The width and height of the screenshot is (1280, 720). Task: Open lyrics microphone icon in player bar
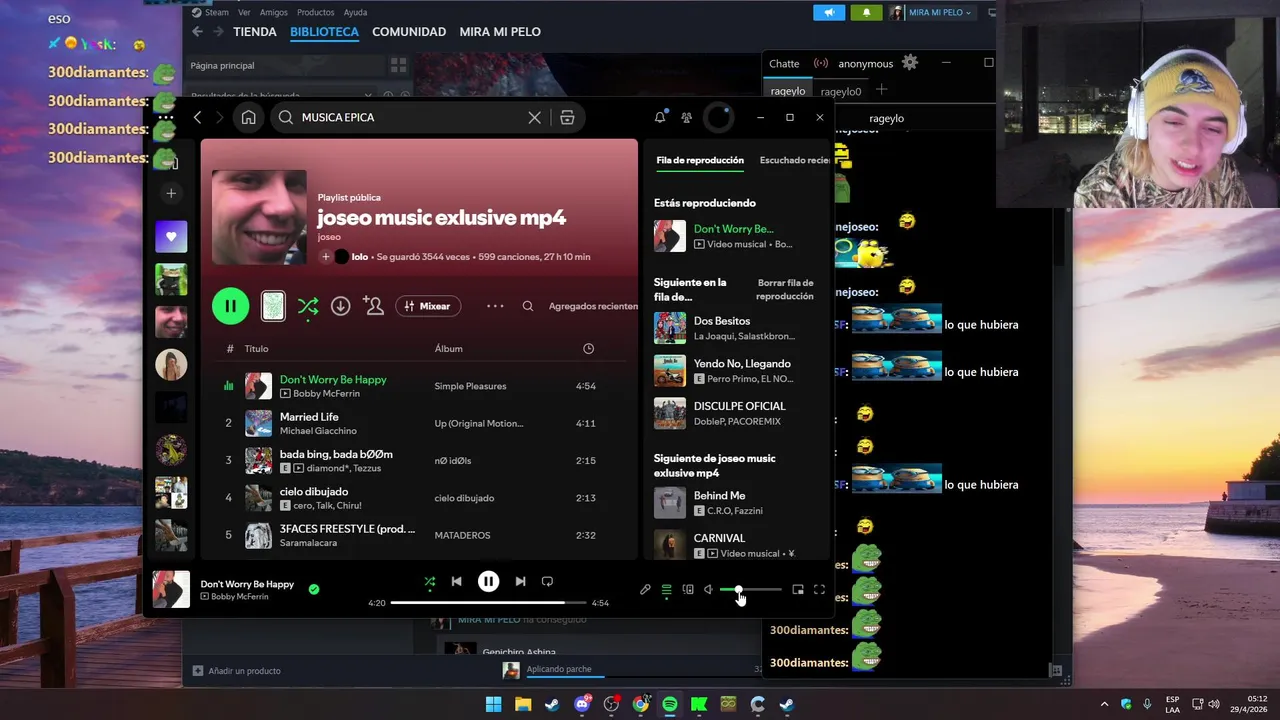coord(645,590)
